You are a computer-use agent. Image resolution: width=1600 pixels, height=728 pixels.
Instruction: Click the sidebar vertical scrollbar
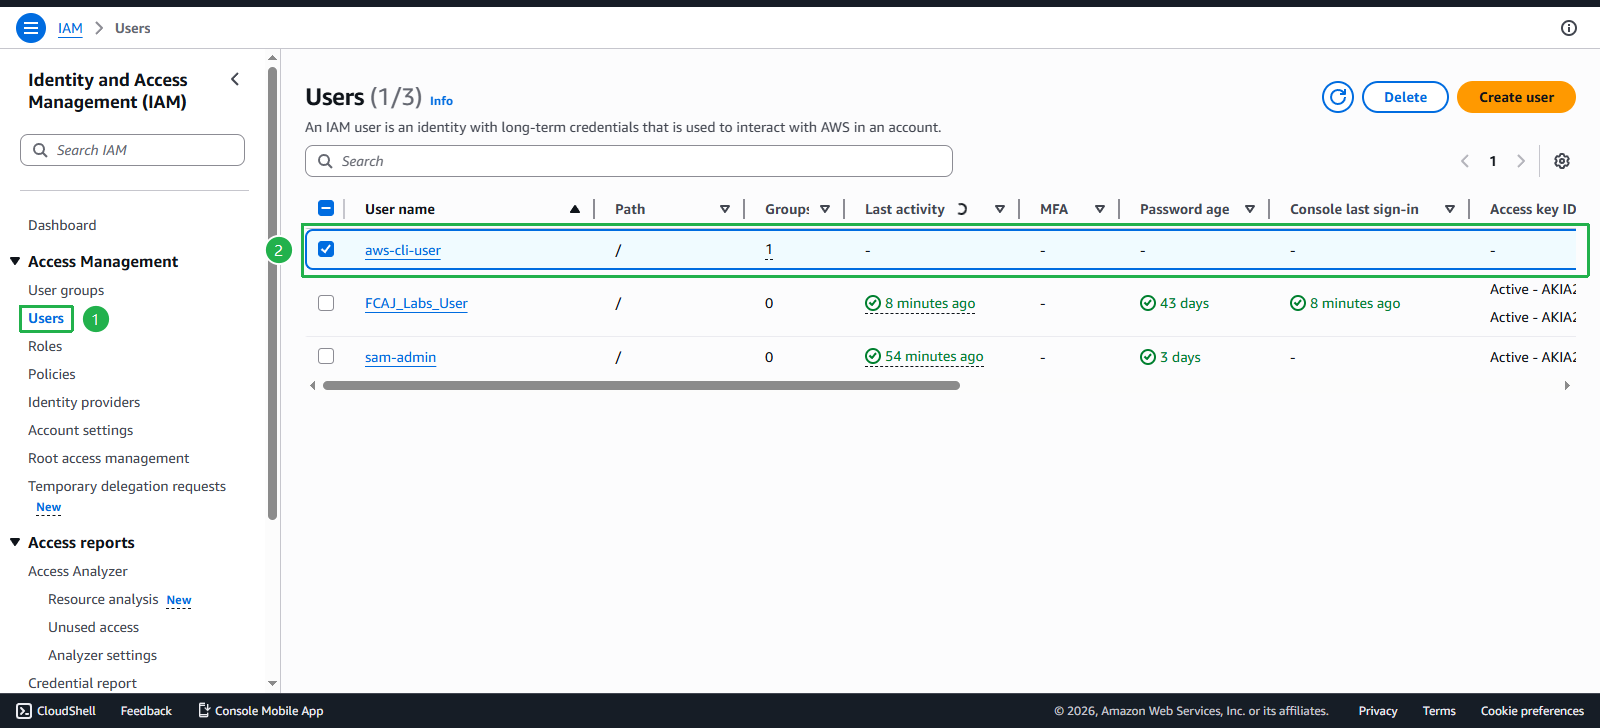pos(272,293)
